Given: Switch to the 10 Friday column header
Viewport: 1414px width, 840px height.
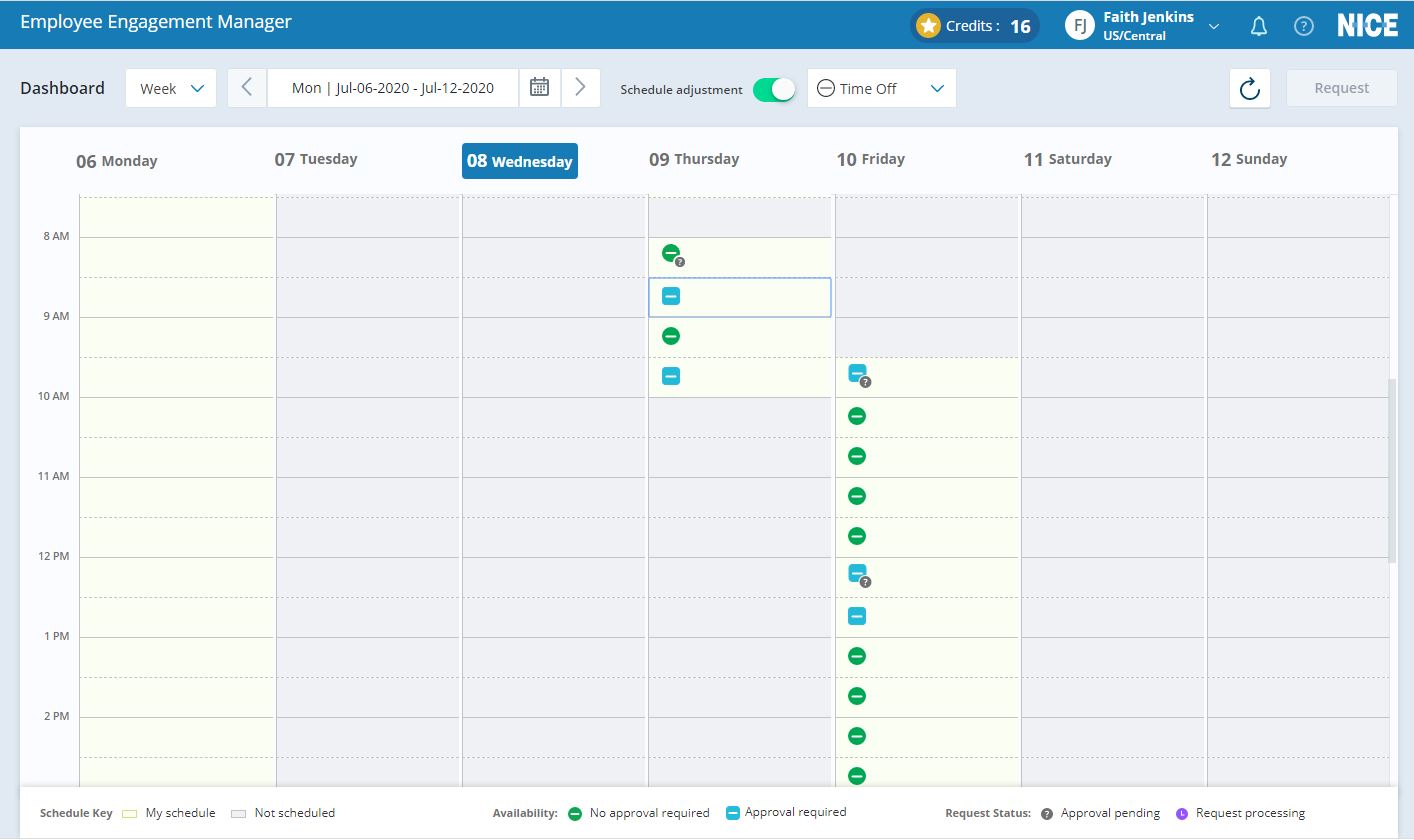Looking at the screenshot, I should click(x=870, y=159).
